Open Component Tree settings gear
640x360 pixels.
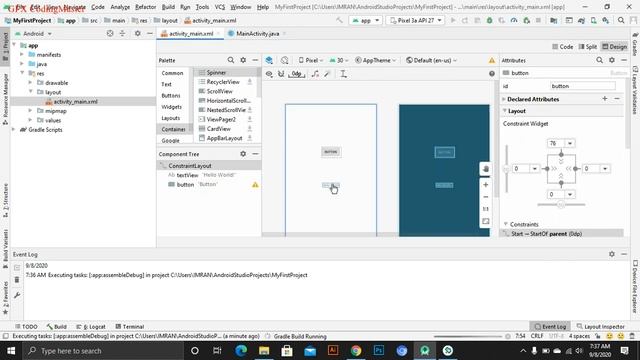(x=243, y=154)
